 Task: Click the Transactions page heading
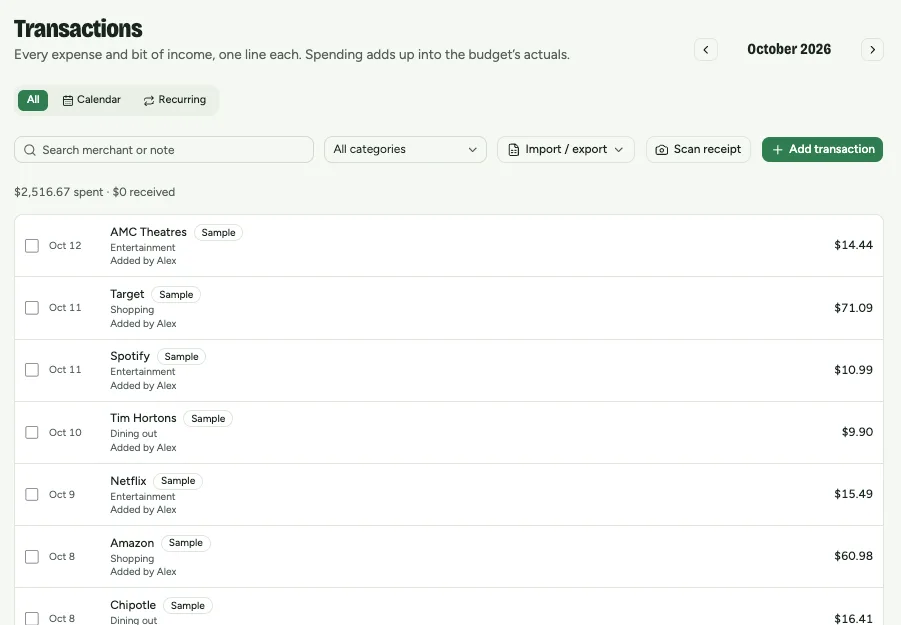point(78,29)
